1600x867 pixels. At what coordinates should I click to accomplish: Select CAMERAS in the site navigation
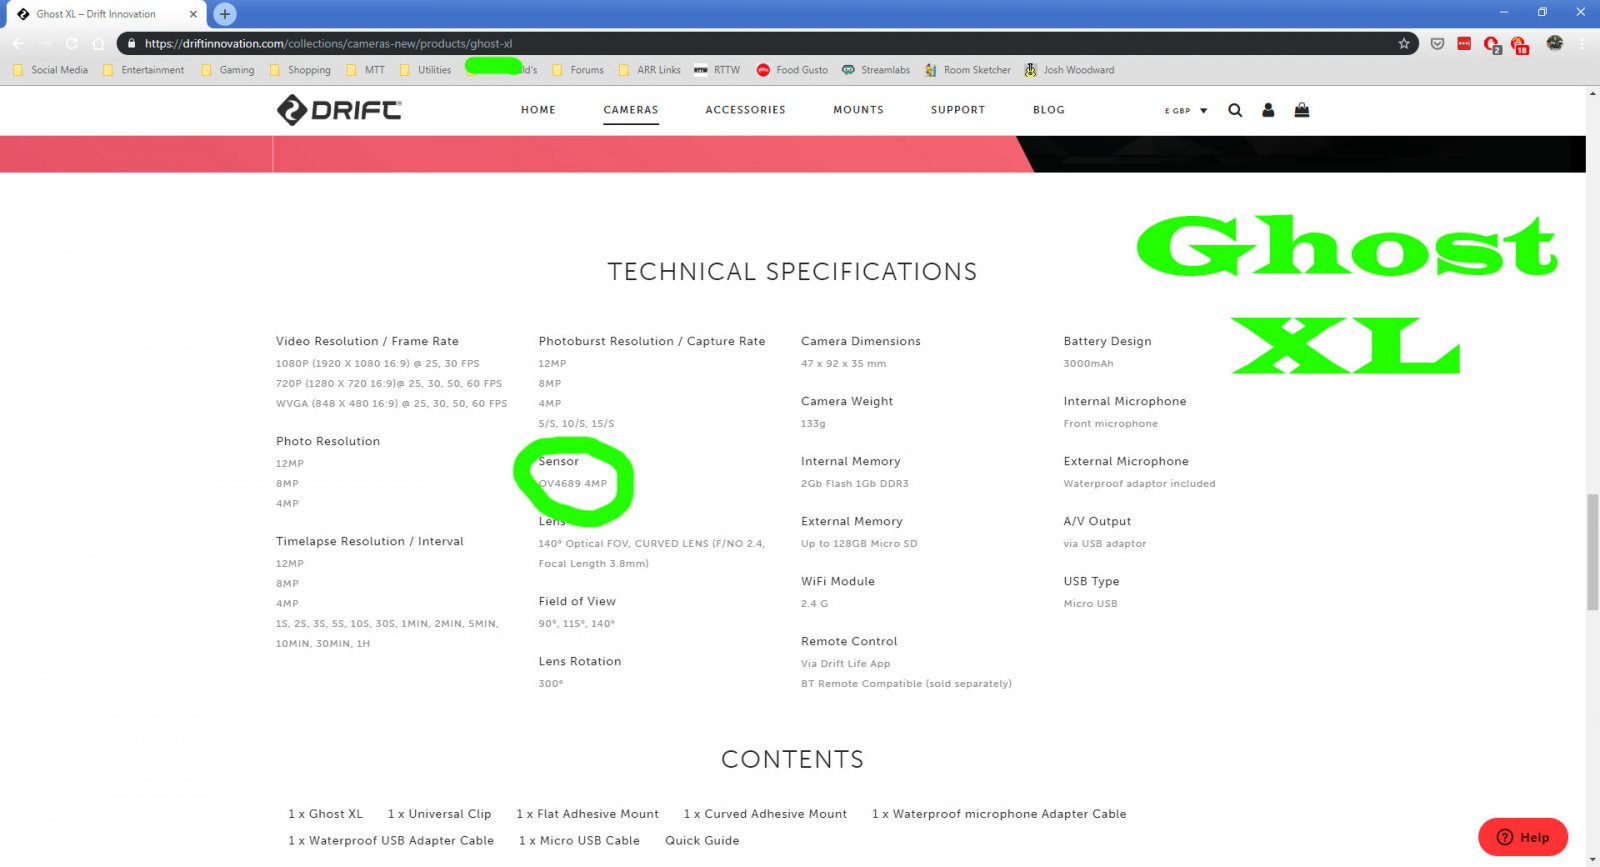click(631, 110)
